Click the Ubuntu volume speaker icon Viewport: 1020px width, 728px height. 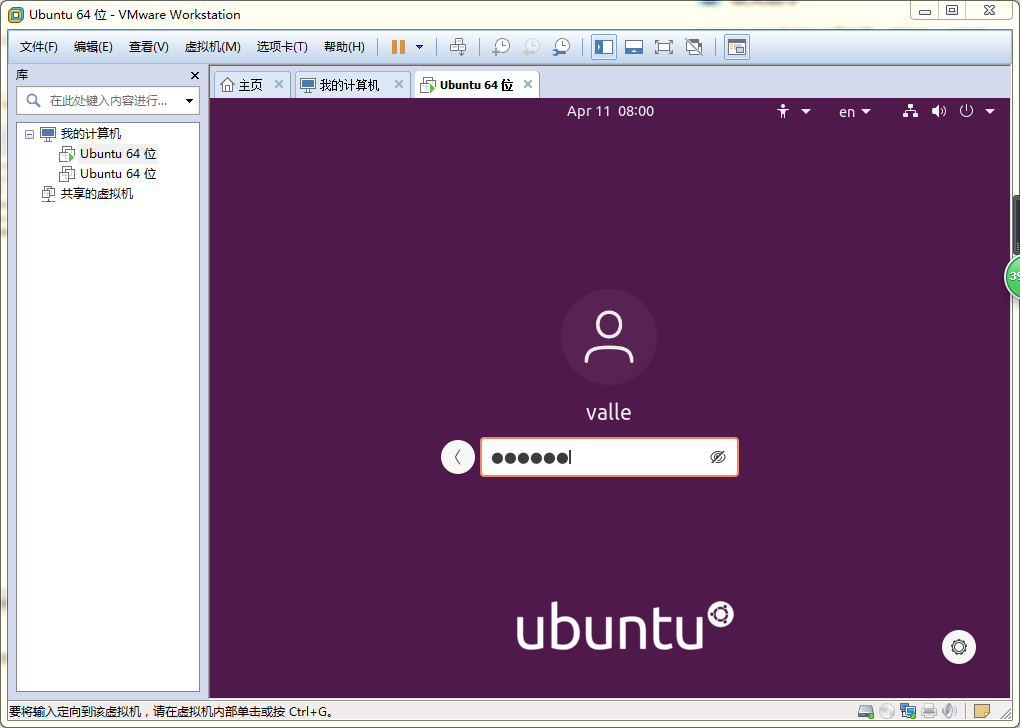(x=939, y=111)
